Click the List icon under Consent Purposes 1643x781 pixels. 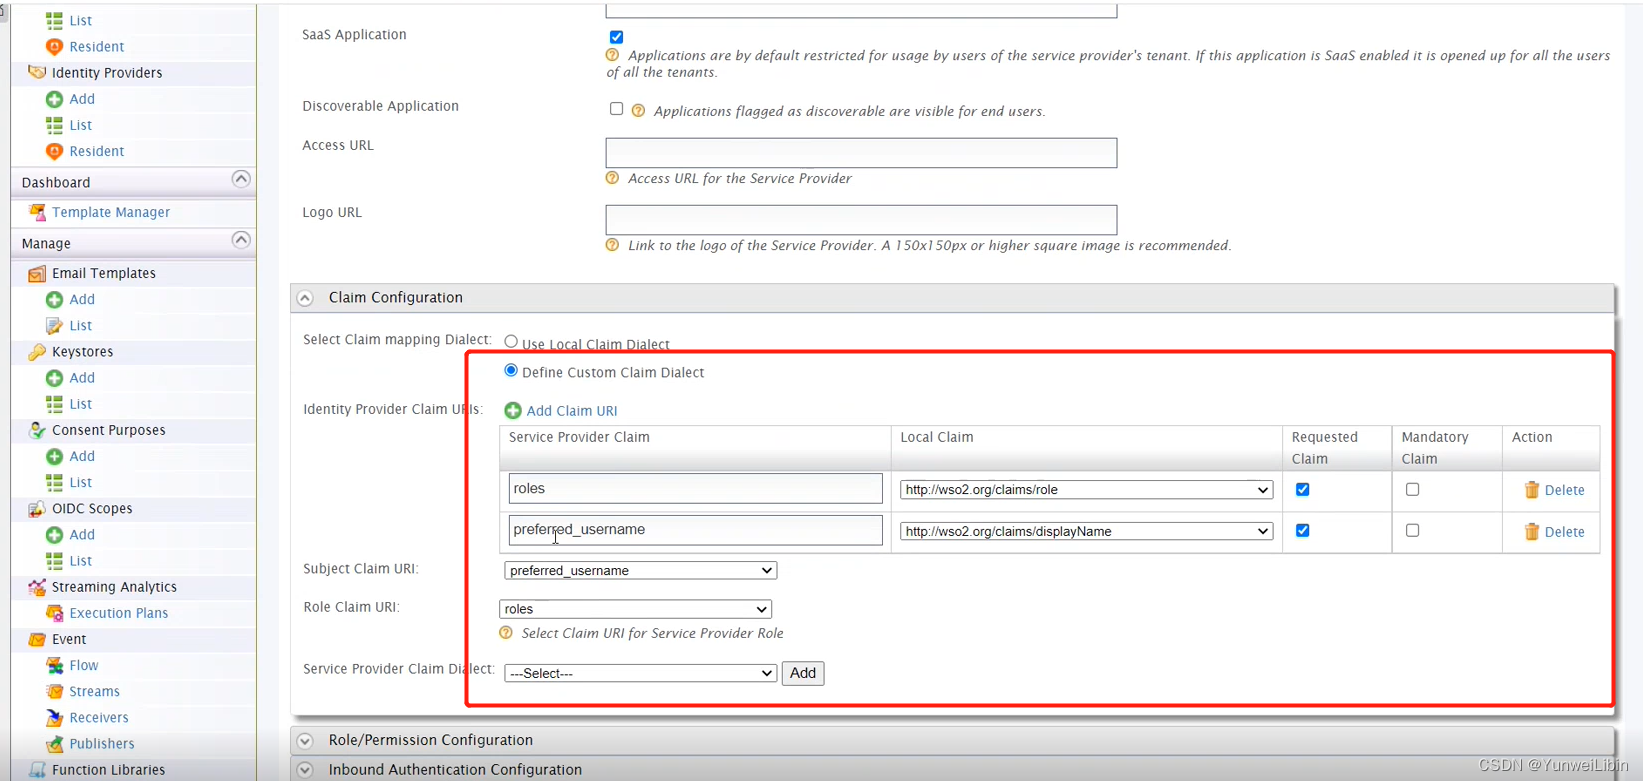click(x=54, y=482)
